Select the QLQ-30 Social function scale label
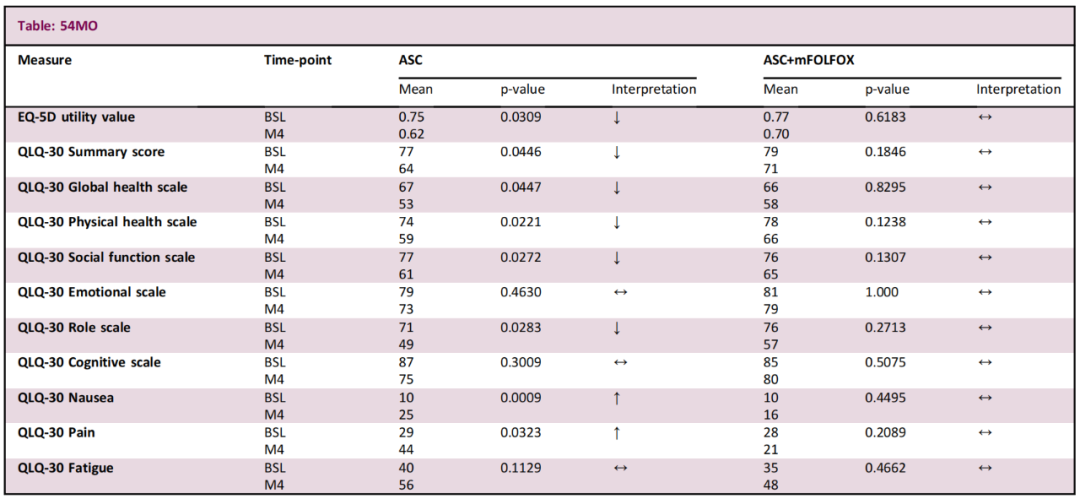 tap(107, 257)
